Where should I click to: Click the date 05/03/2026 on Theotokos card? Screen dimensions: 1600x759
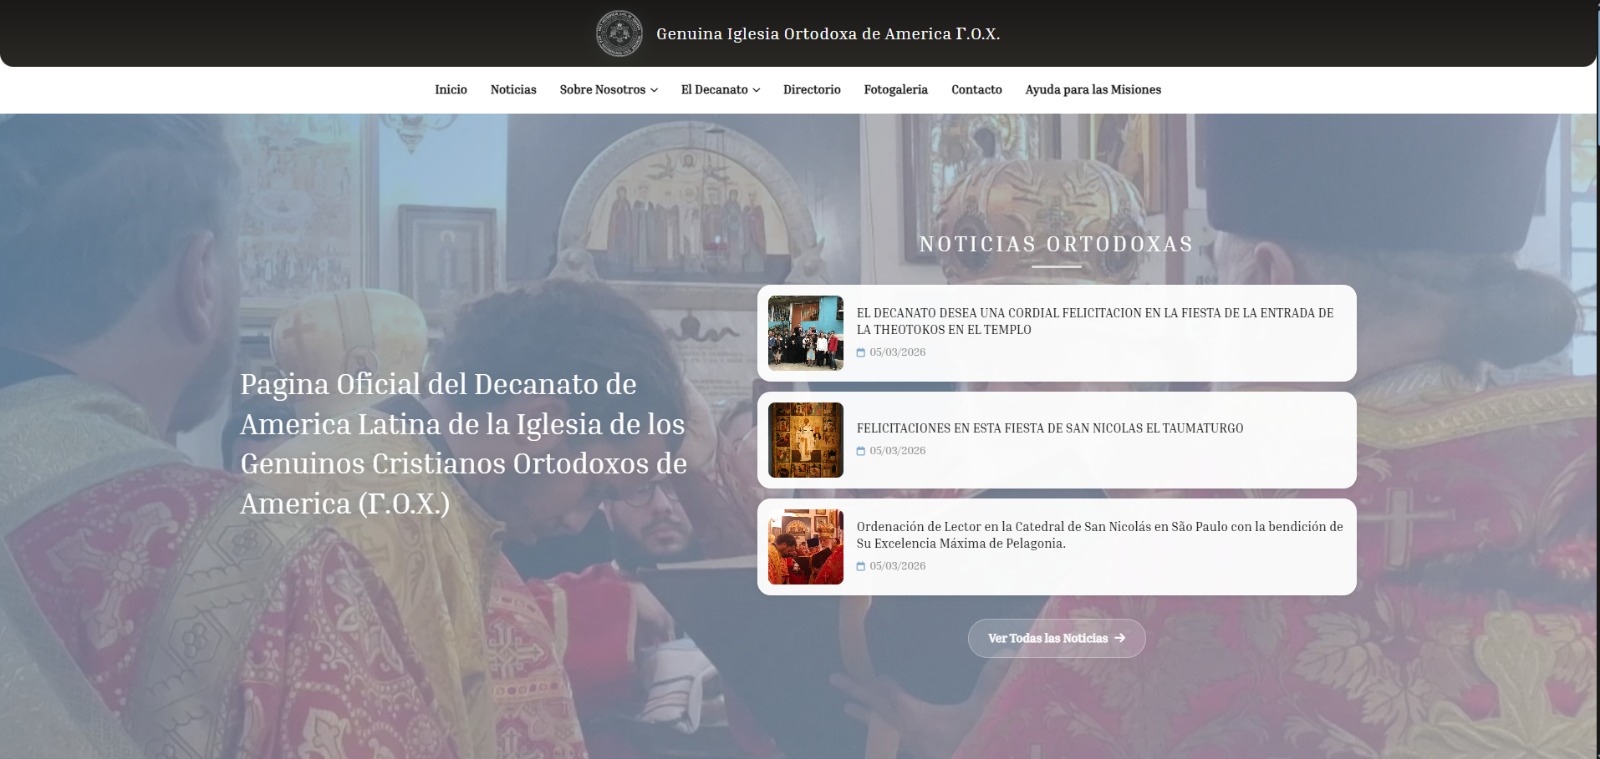(x=897, y=353)
